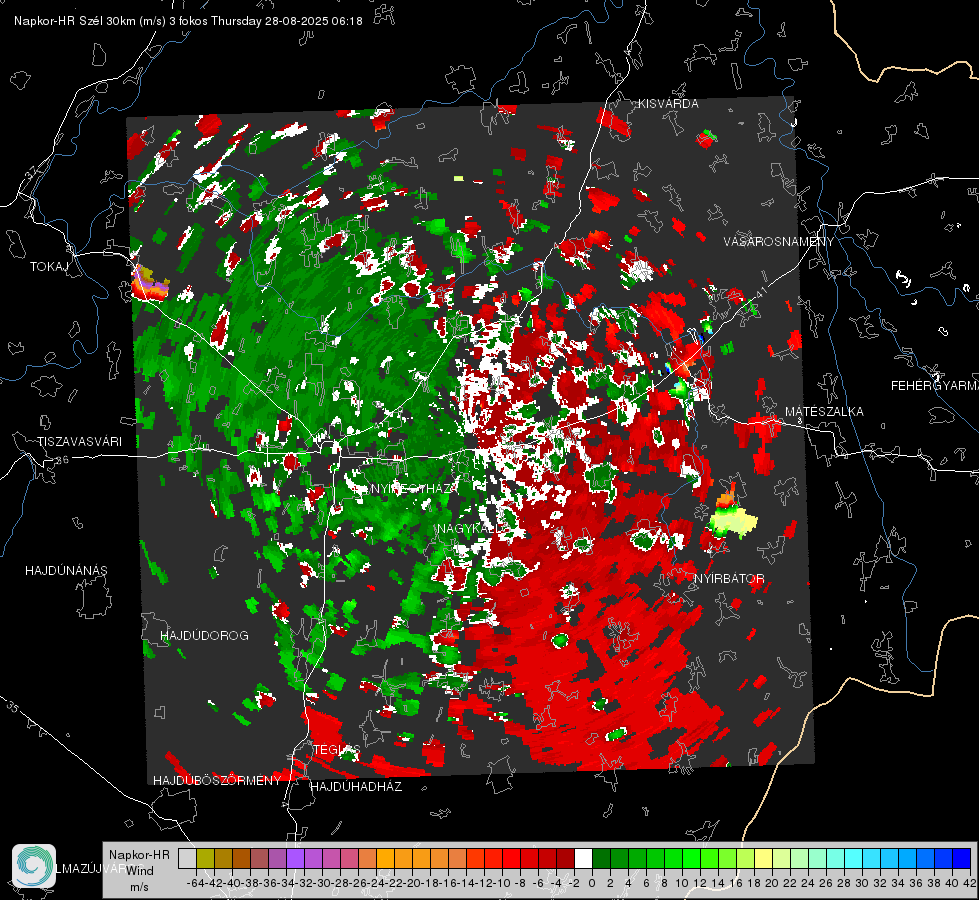Image resolution: width=979 pixels, height=900 pixels.
Task: Select the TISZAVASVÁRI town label
Action: [x=79, y=442]
